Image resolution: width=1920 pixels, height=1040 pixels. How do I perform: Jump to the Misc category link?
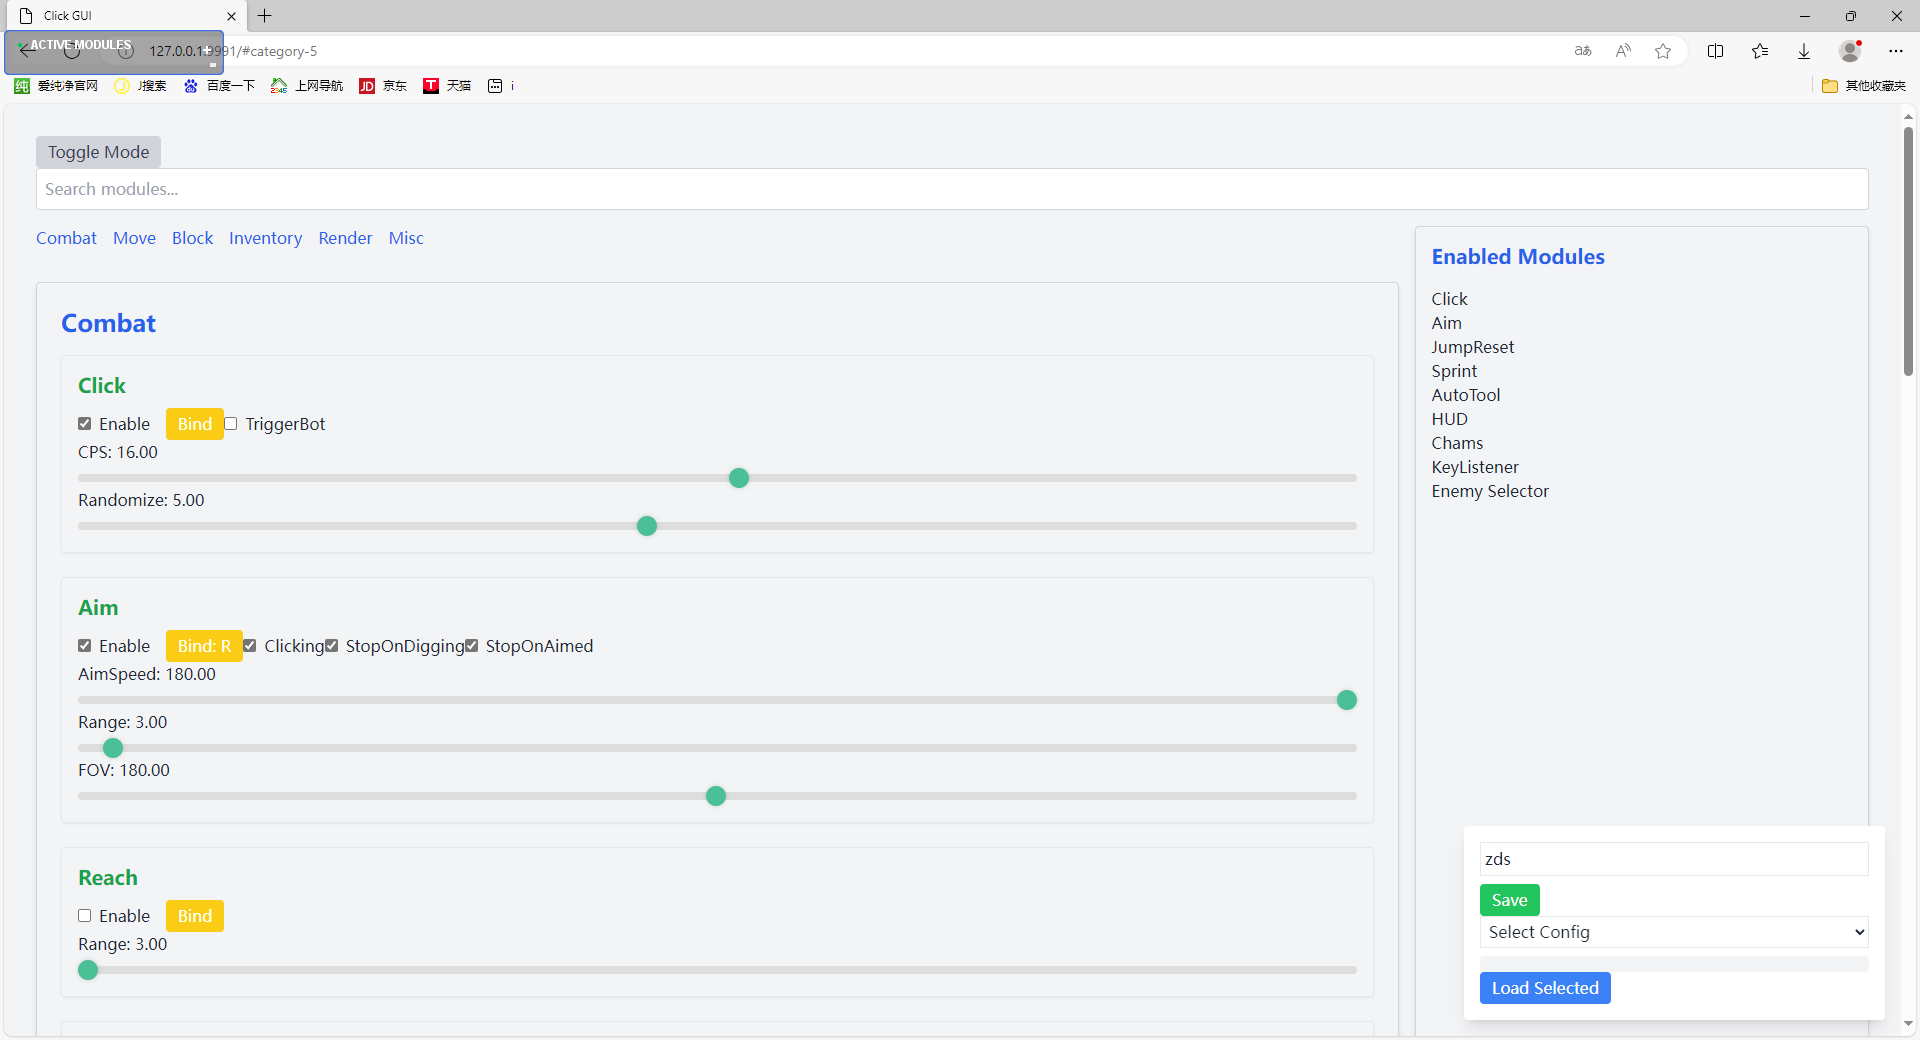(x=406, y=238)
